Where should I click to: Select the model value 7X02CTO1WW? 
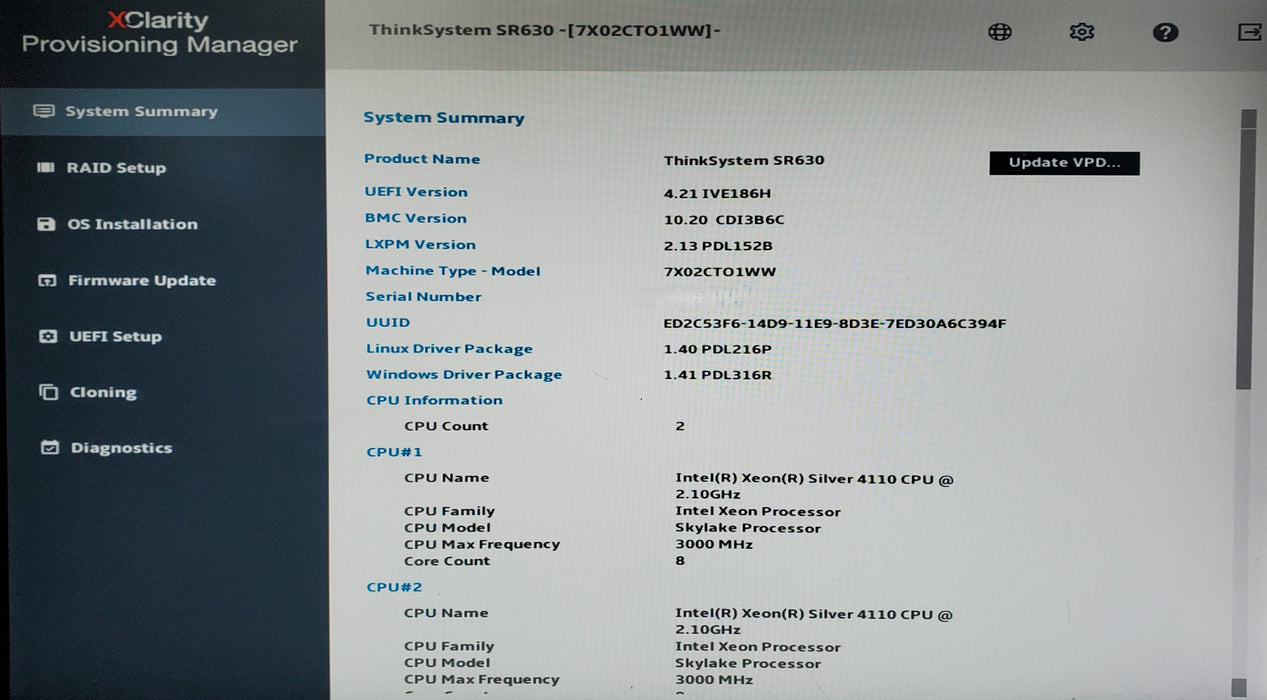[720, 272]
